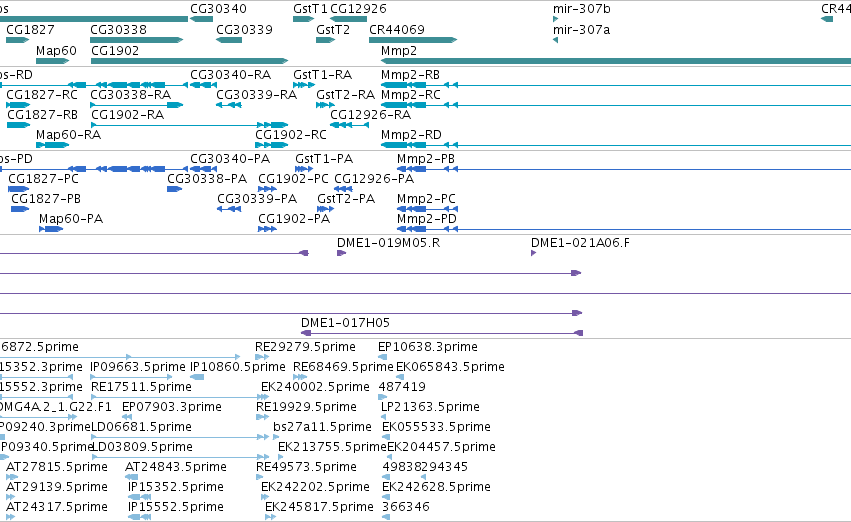Click the EP07903.3prime EST label
This screenshot has width=851, height=522.
pos(172,407)
